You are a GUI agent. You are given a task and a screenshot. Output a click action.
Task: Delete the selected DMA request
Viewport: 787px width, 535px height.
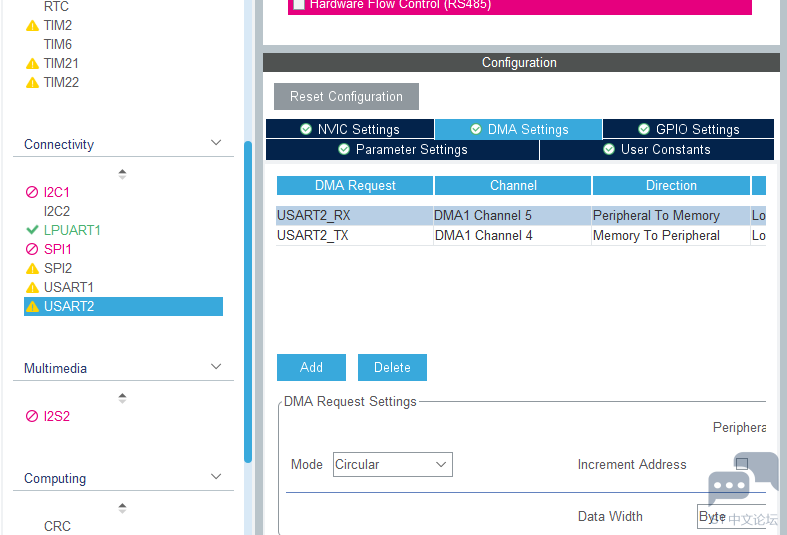pos(392,367)
